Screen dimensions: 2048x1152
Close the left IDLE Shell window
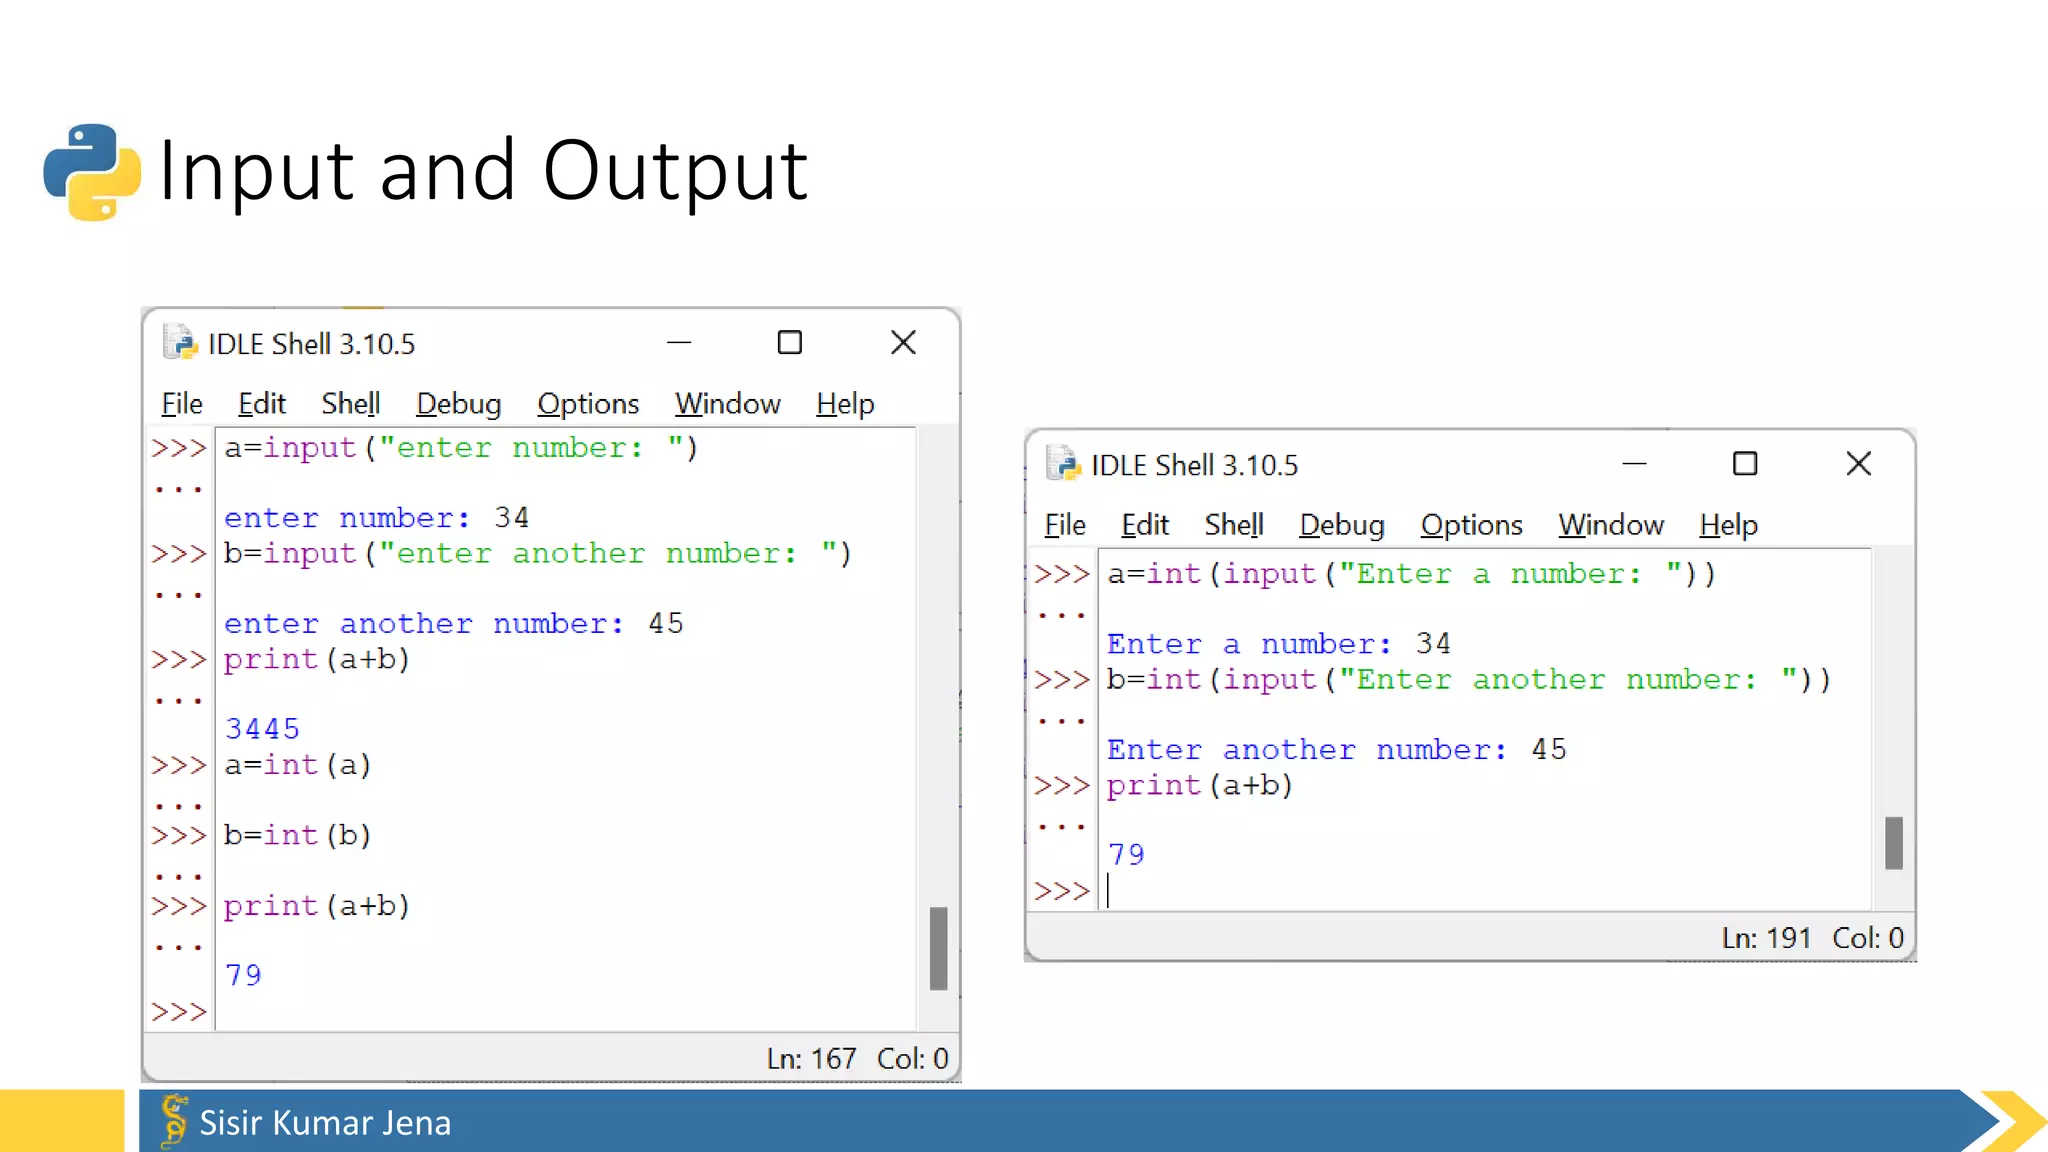tap(903, 343)
